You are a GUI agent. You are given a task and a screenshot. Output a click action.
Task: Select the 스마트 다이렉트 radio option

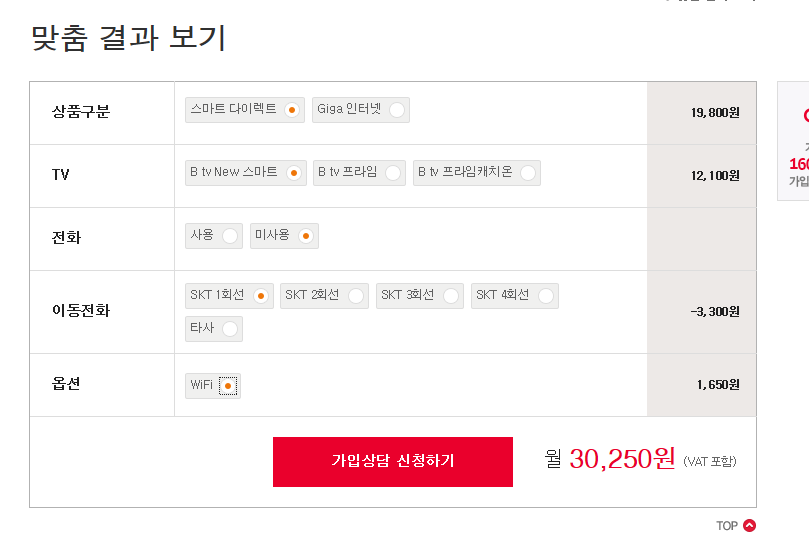291,110
